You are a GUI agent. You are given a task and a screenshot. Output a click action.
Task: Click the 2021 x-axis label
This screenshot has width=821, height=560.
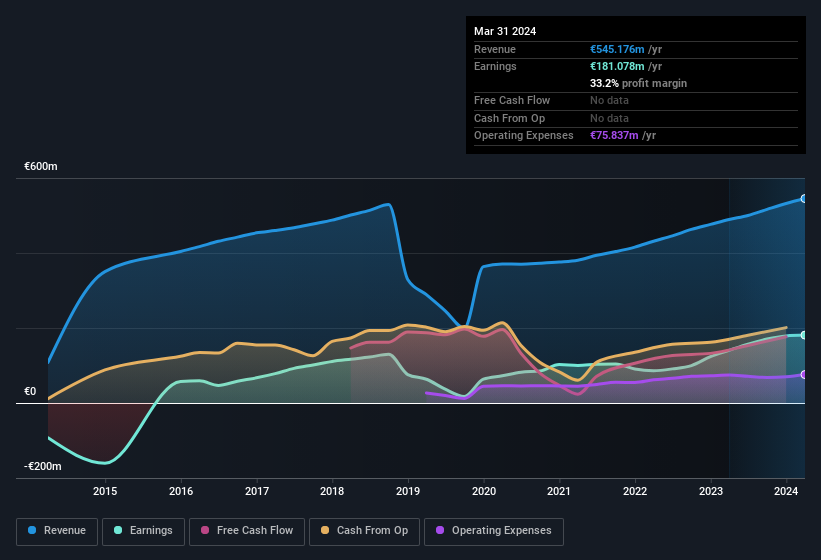pos(559,491)
